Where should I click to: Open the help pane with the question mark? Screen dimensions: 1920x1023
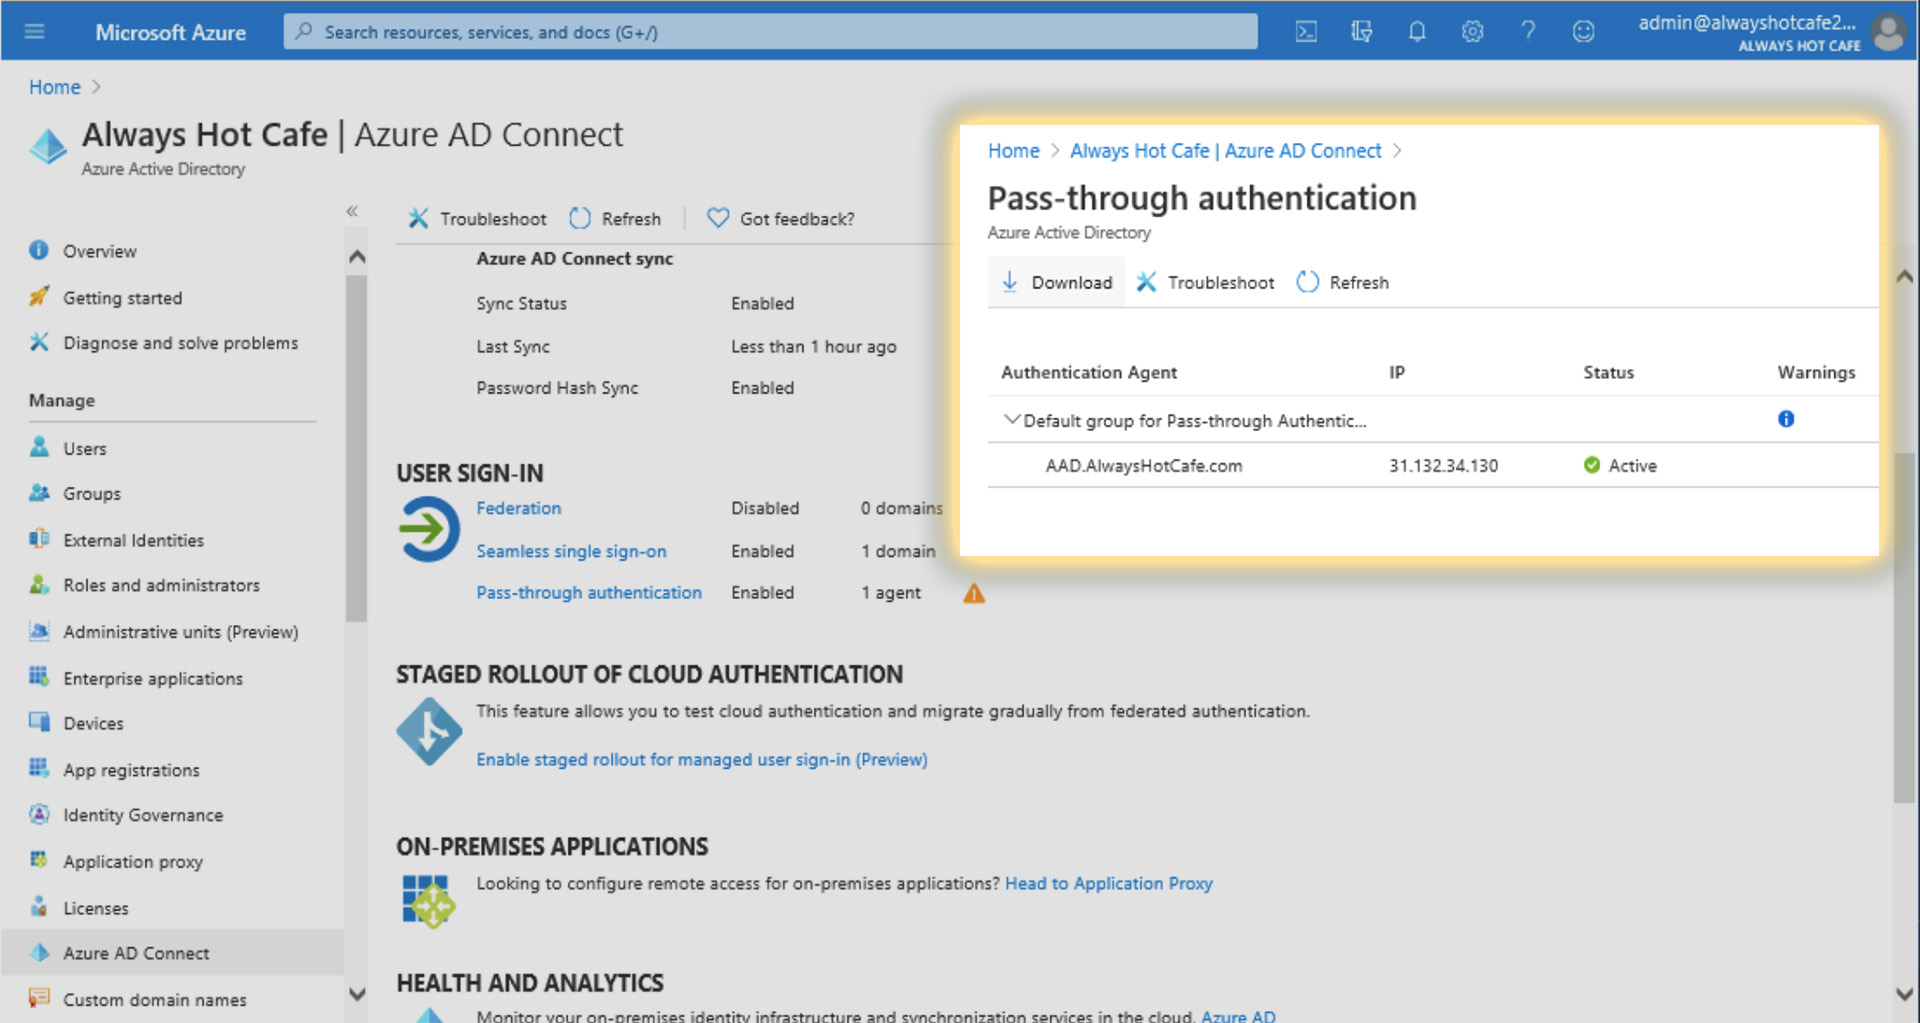[x=1528, y=31]
